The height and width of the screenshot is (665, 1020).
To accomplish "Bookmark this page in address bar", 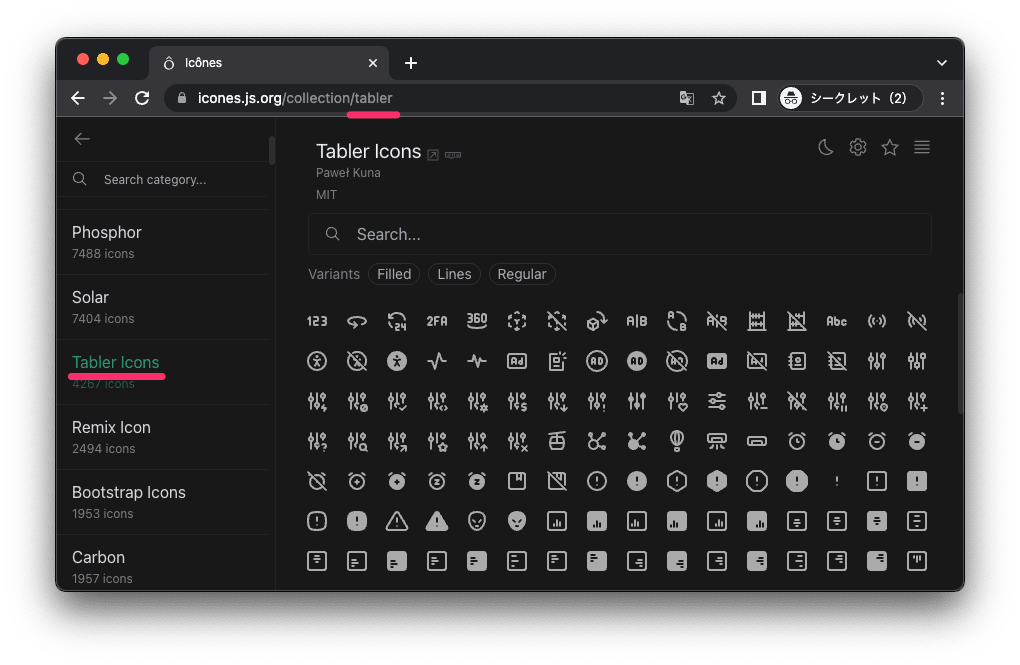I will pos(718,98).
